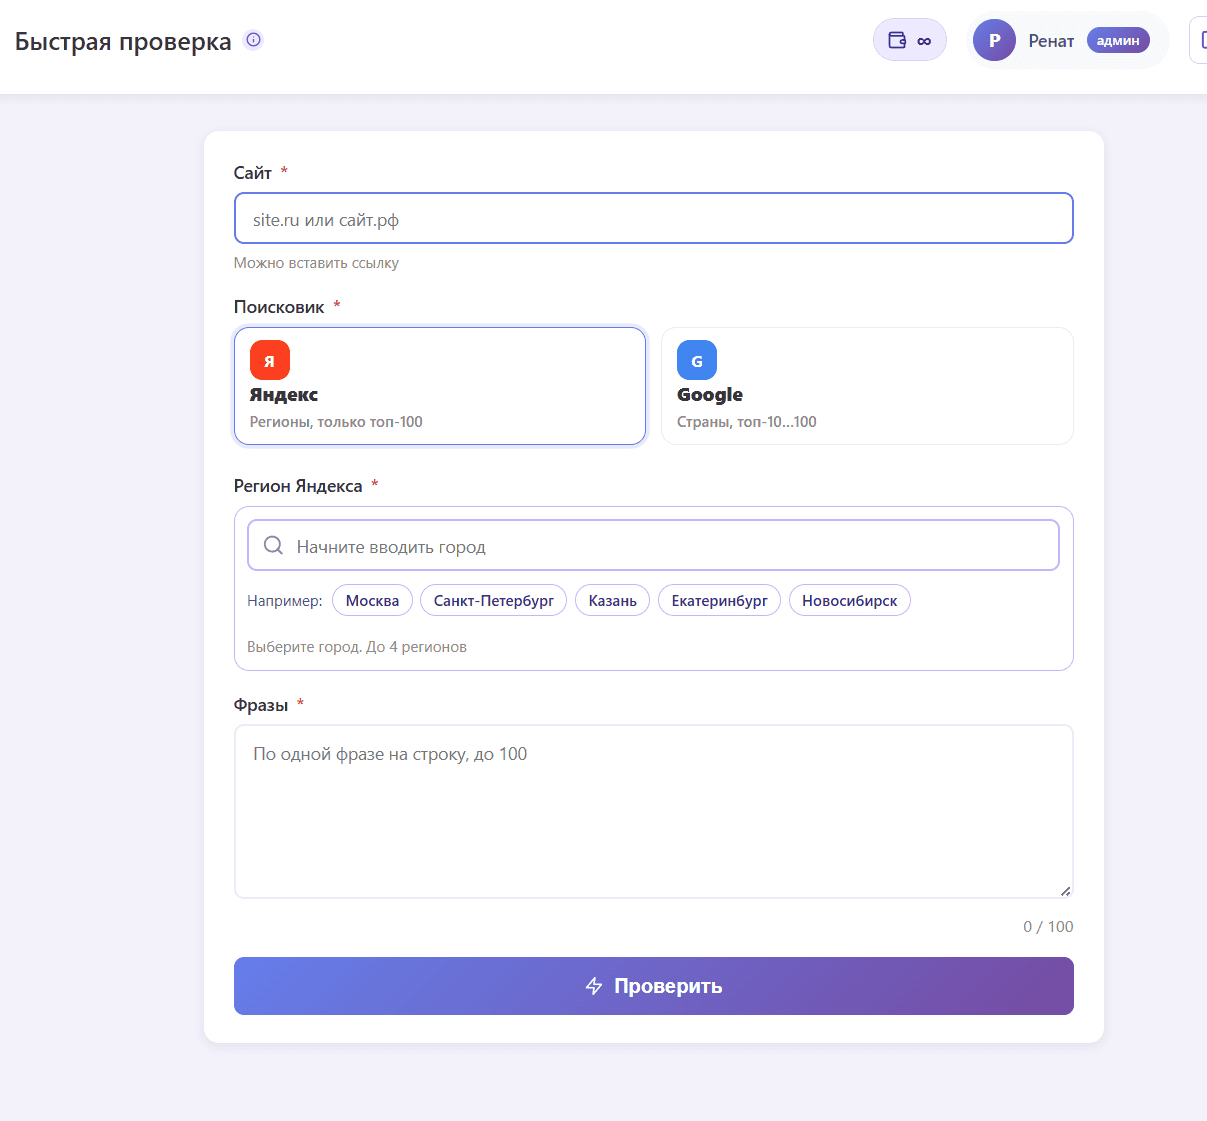The image size is (1207, 1121).
Task: Click inside the Фразы text area
Action: tap(654, 811)
